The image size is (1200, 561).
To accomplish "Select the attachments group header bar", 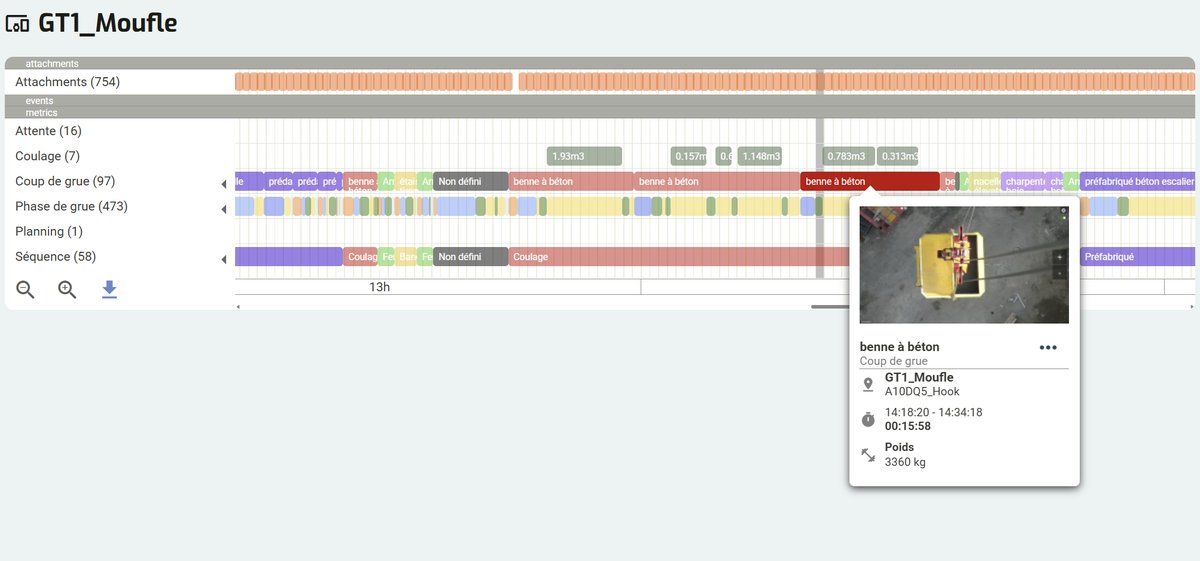I will [x=600, y=63].
